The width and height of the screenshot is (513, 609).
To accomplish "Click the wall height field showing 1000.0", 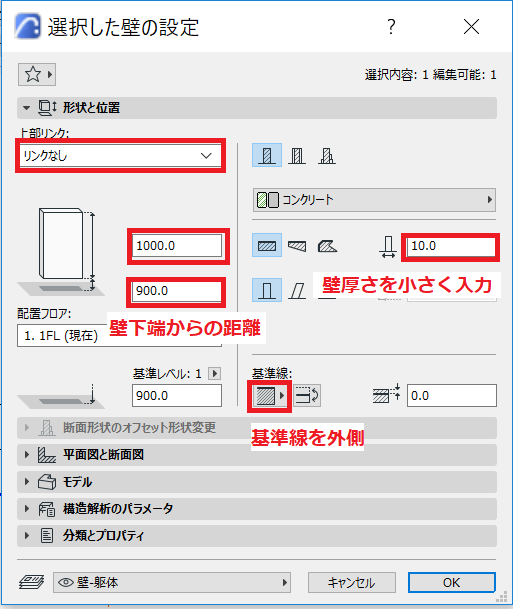I will tap(177, 246).
